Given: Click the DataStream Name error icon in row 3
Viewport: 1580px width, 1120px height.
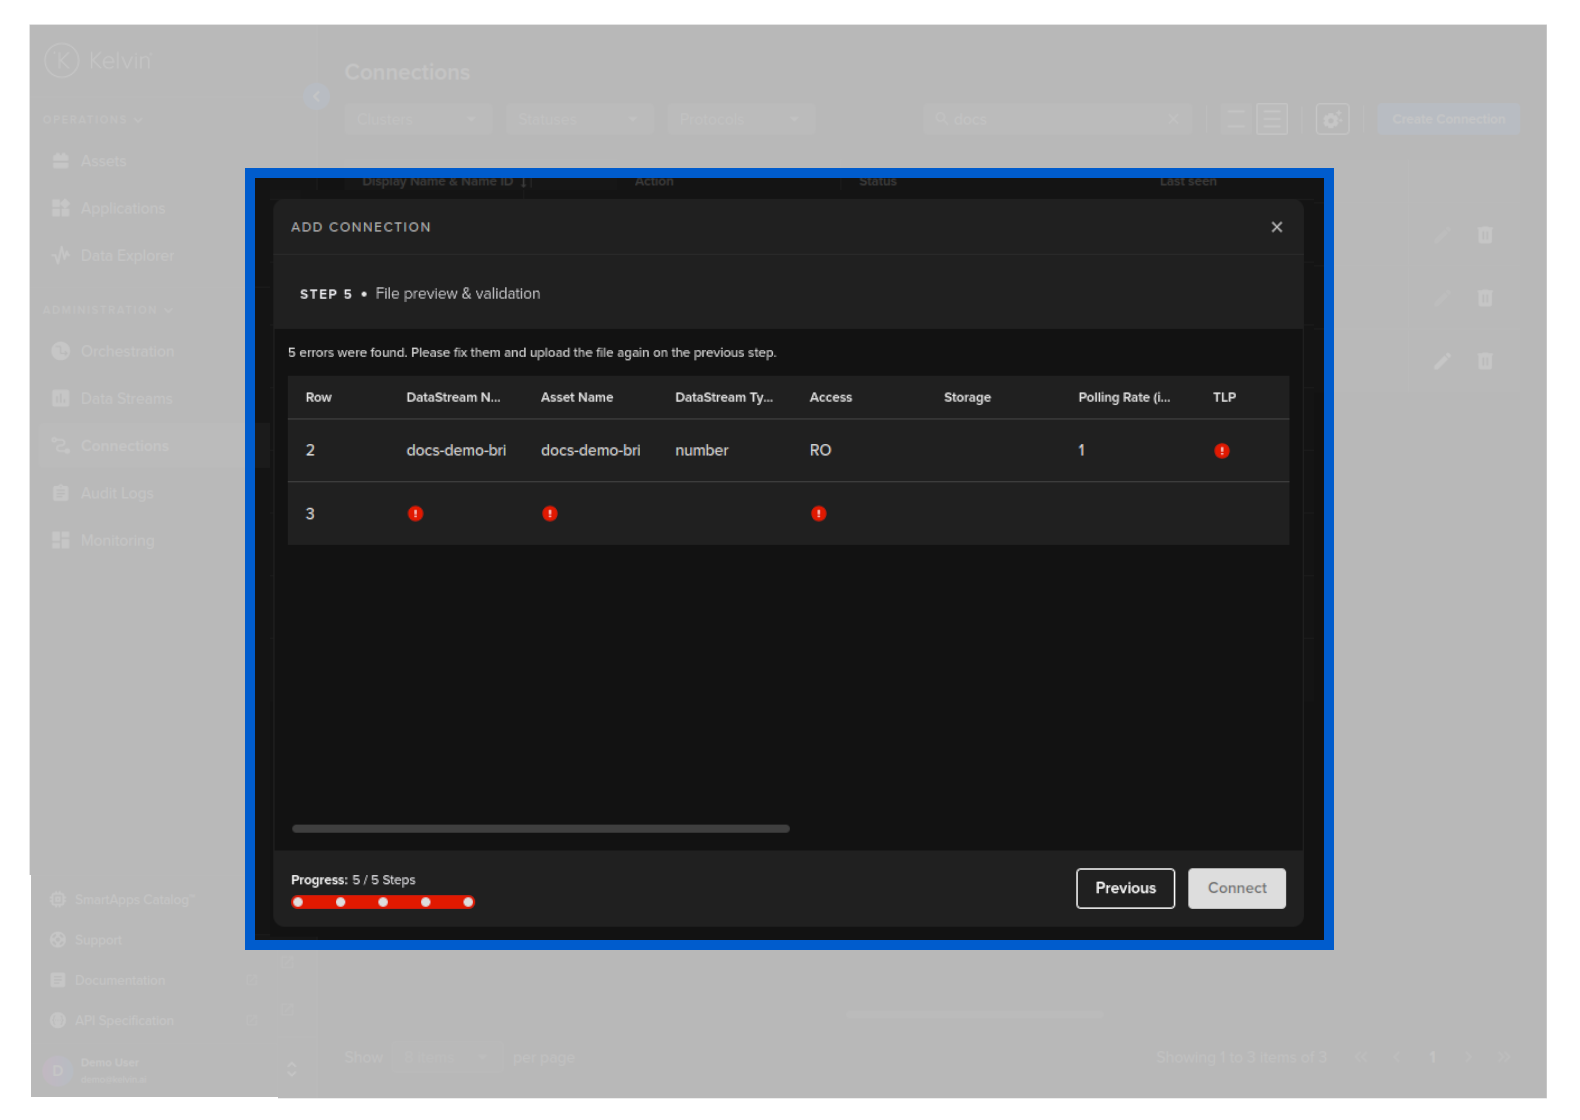Looking at the screenshot, I should 415,514.
